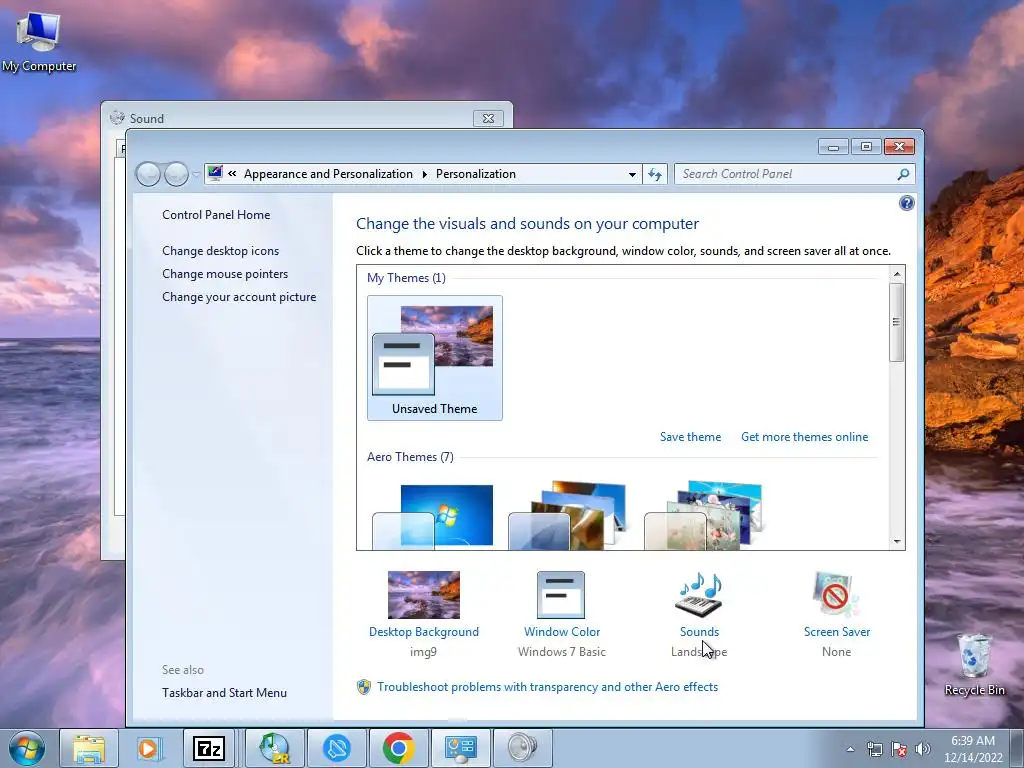Launch Windows Media Player from the taskbar

point(149,748)
